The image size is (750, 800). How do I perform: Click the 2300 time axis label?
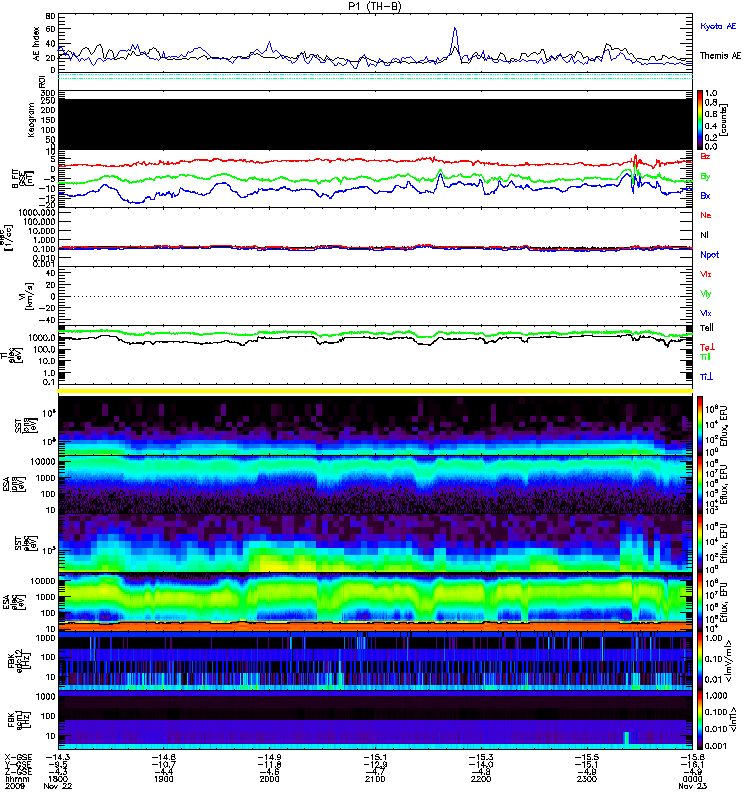click(x=586, y=779)
